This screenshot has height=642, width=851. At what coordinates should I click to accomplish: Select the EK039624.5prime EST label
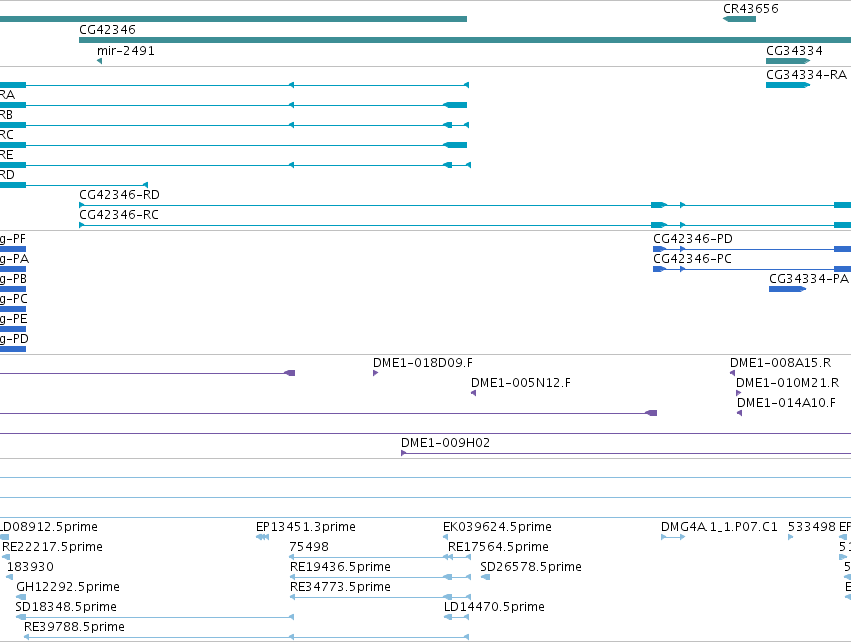coord(497,526)
